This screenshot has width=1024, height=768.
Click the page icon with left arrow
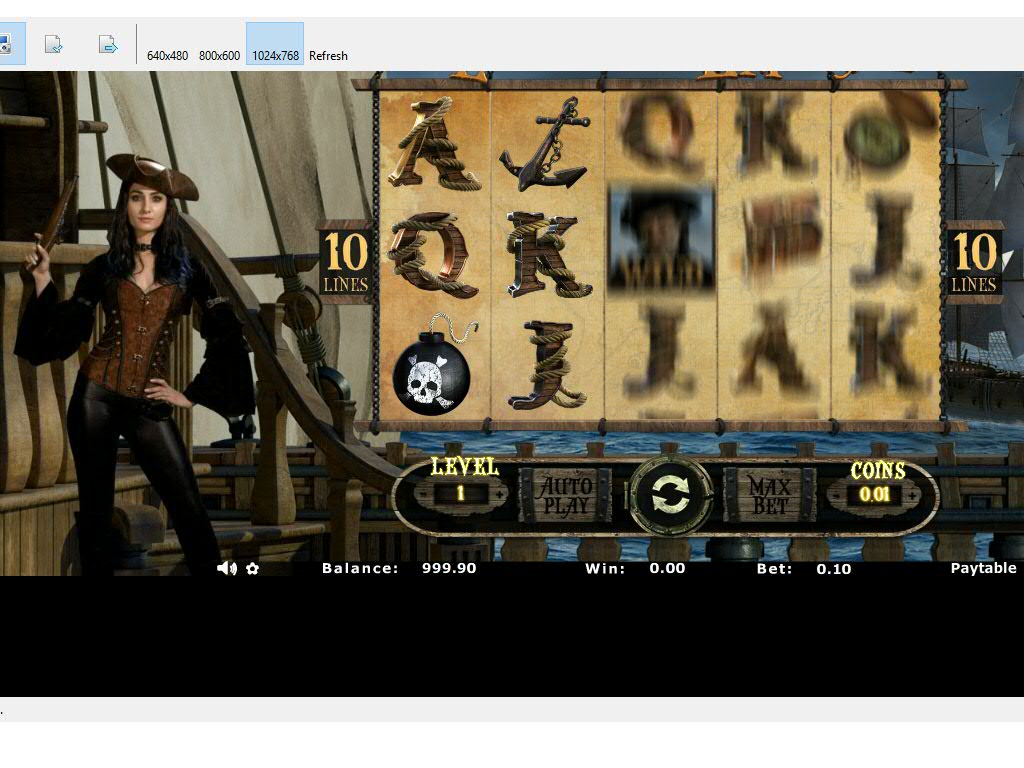(x=54, y=44)
